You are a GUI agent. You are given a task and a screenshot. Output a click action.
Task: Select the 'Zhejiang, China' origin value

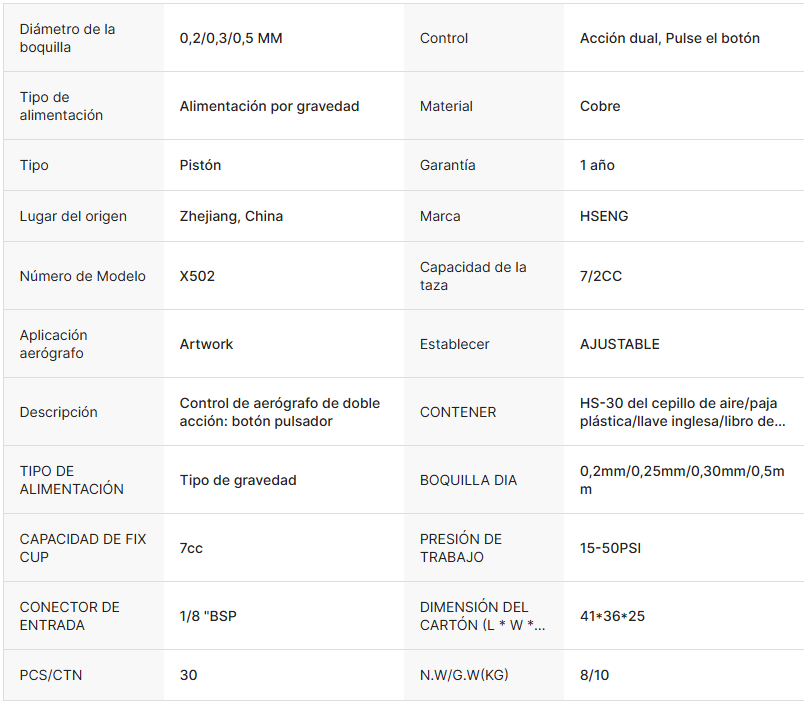coord(231,216)
